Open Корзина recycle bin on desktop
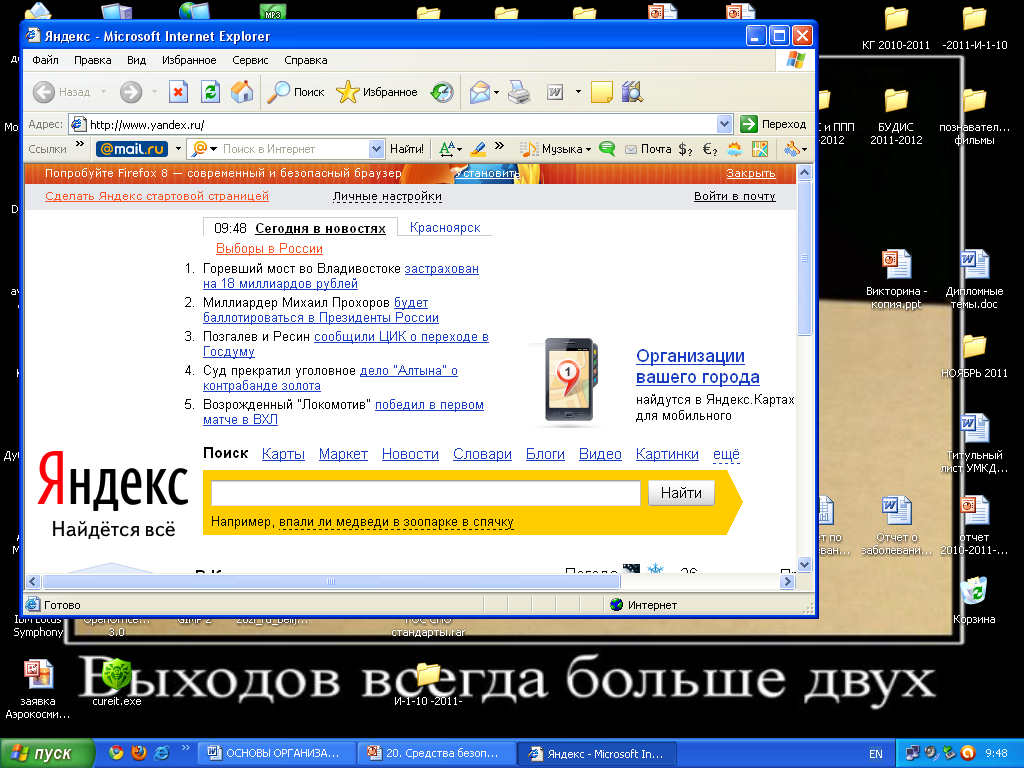The width and height of the screenshot is (1024, 768). (x=974, y=600)
